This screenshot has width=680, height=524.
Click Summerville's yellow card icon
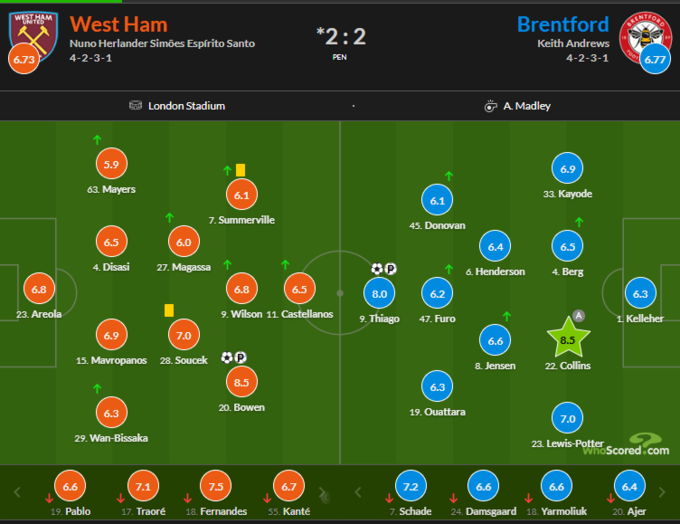(240, 170)
